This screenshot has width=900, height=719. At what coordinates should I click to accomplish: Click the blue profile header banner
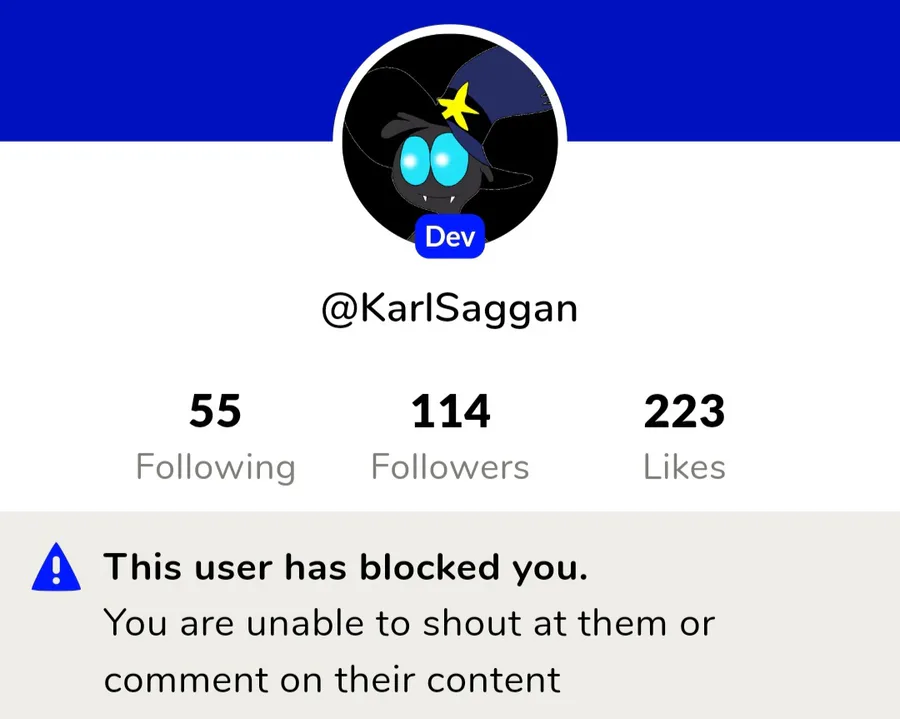[450, 70]
